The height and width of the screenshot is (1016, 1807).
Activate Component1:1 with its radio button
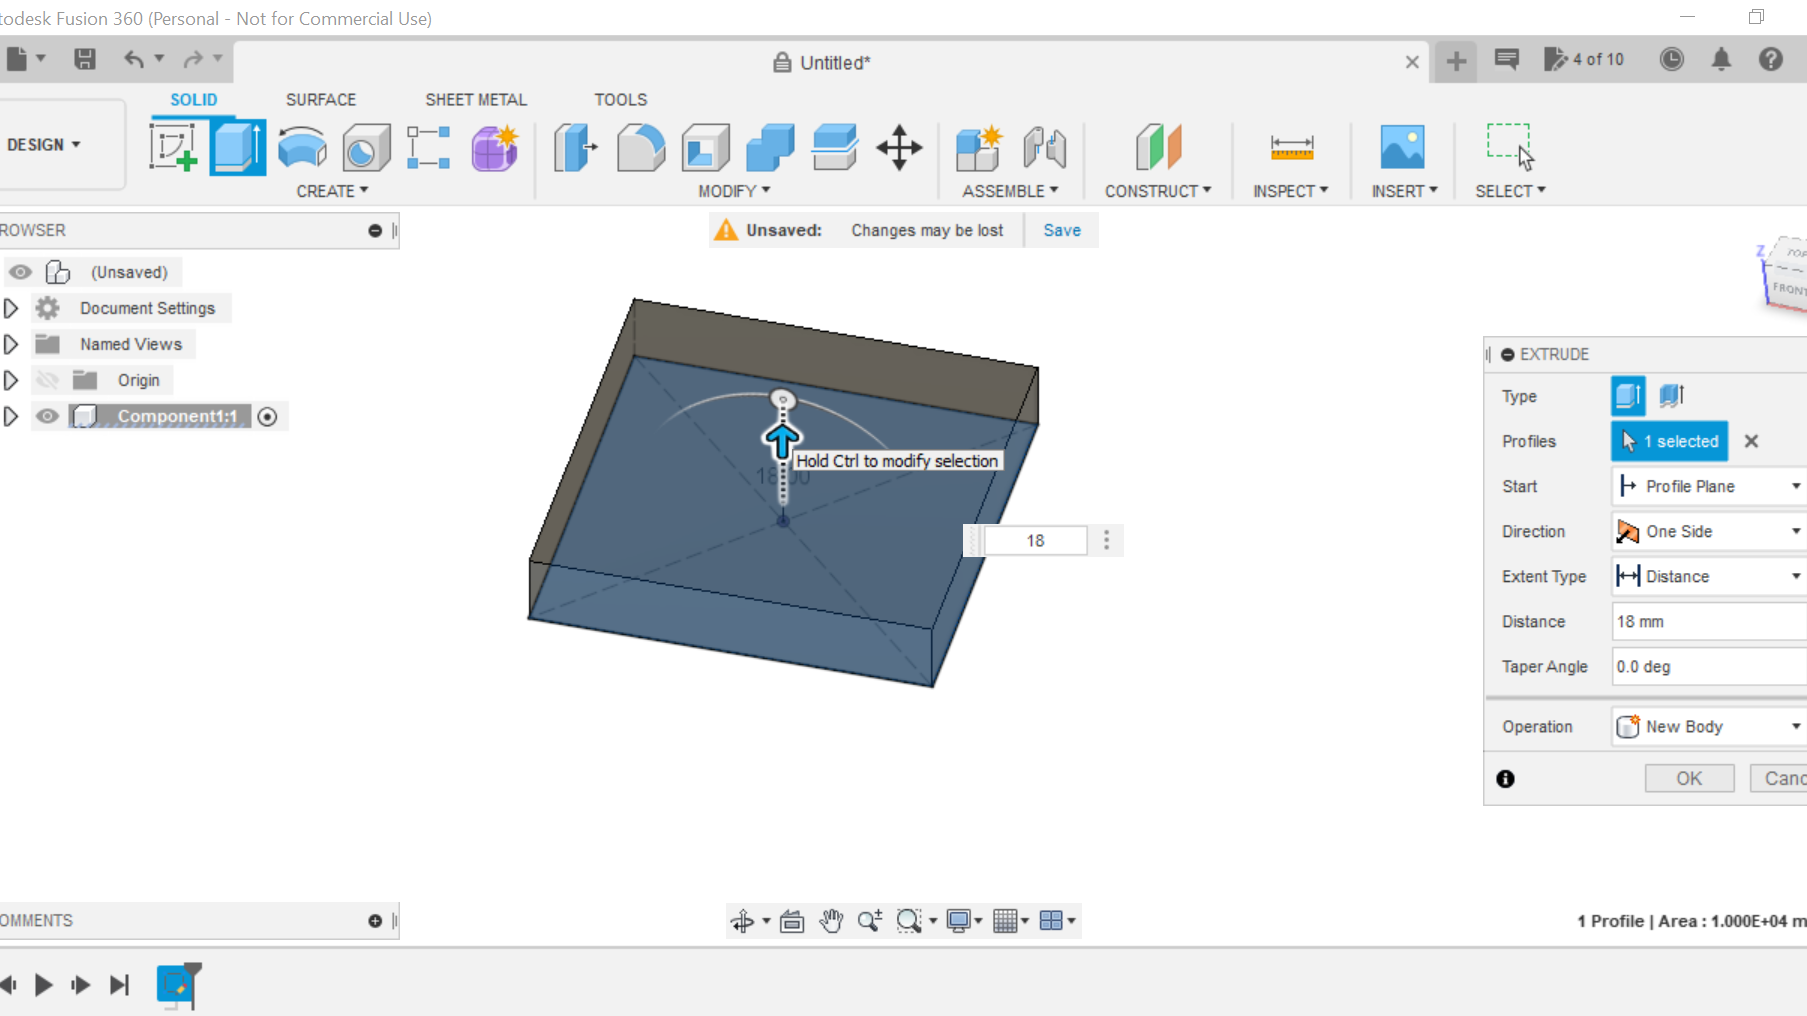click(267, 416)
